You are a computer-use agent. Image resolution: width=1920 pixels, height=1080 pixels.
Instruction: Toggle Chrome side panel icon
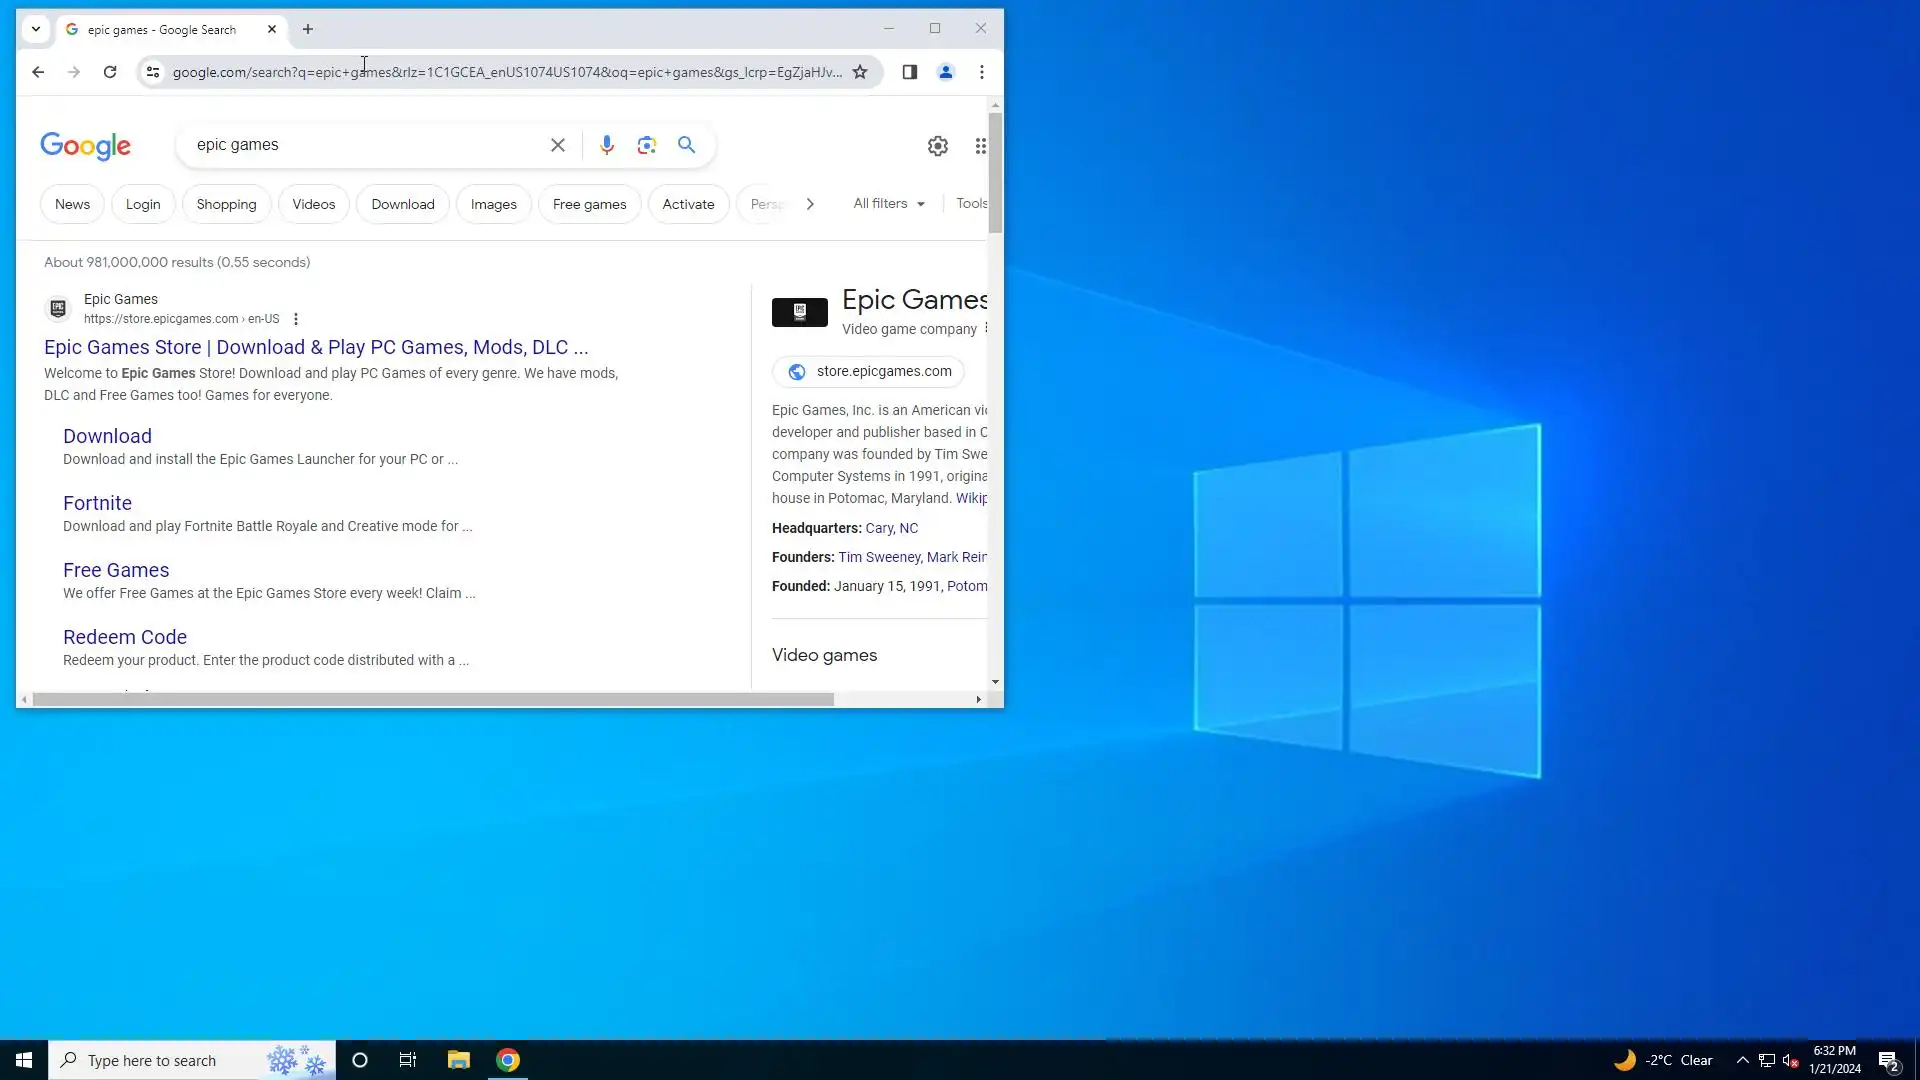tap(909, 72)
